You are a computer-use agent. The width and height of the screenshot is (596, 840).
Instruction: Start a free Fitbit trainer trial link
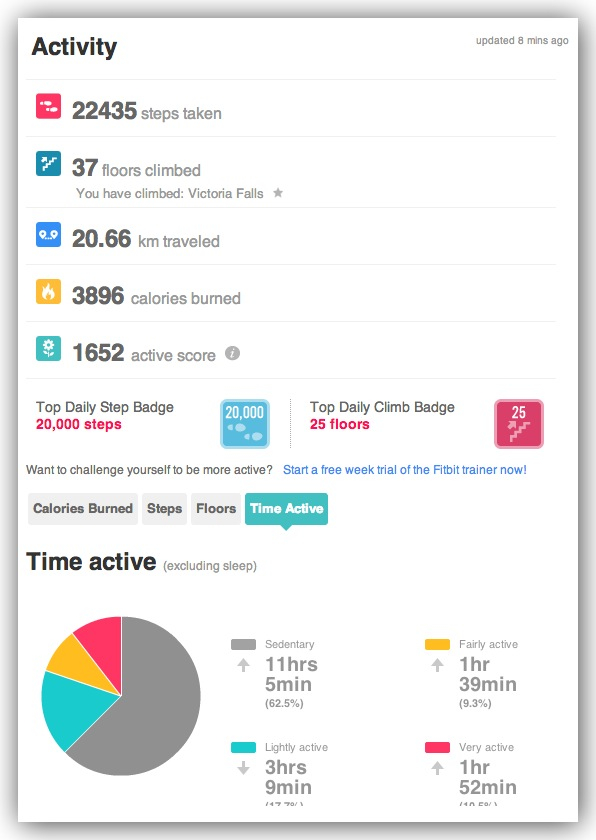pos(404,470)
